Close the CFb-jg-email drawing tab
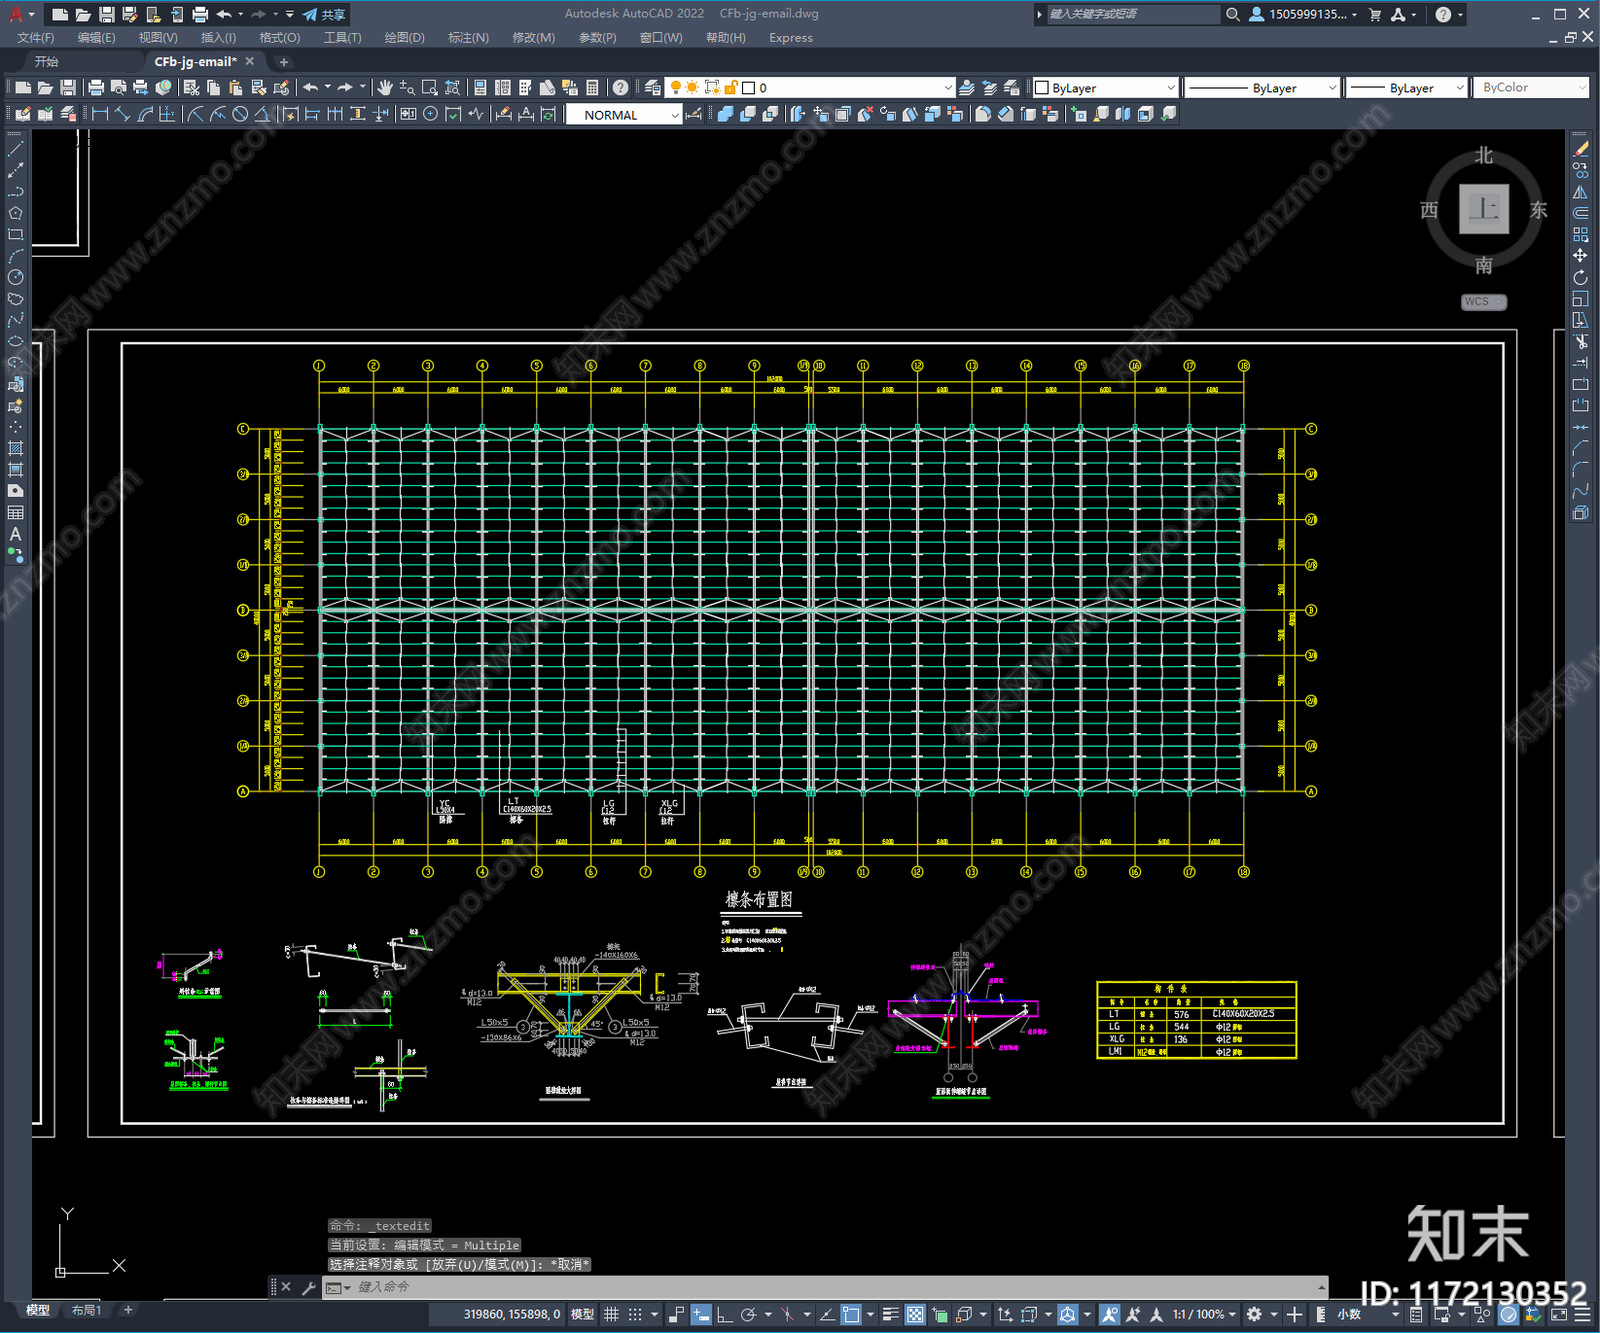Screen dimensions: 1600x1333 coord(250,62)
